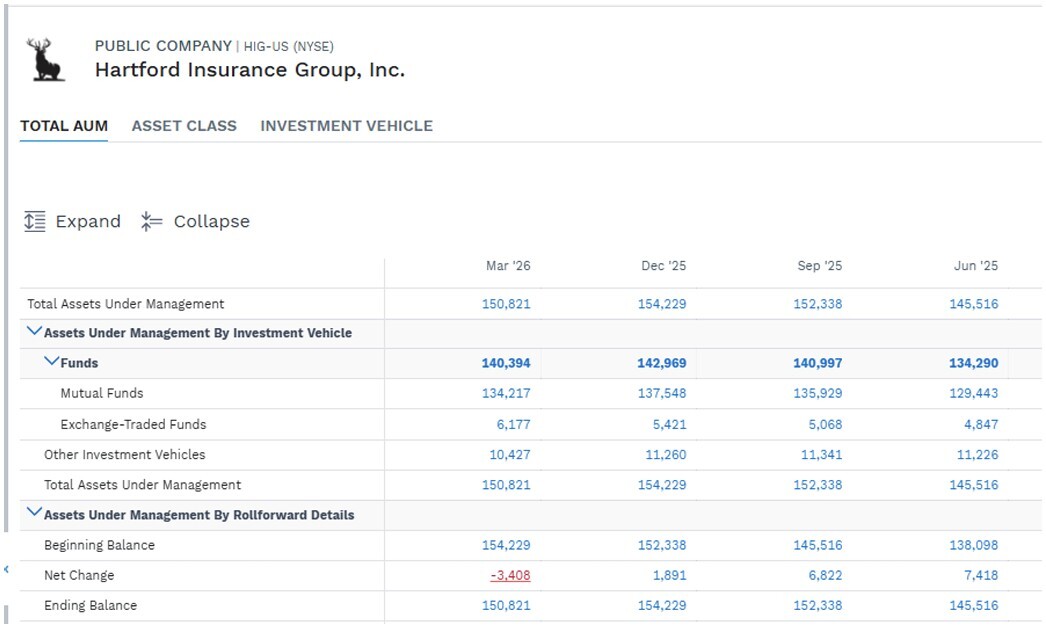Select the TOTAL AUM tab
The width and height of the screenshot is (1046, 631).
64,126
